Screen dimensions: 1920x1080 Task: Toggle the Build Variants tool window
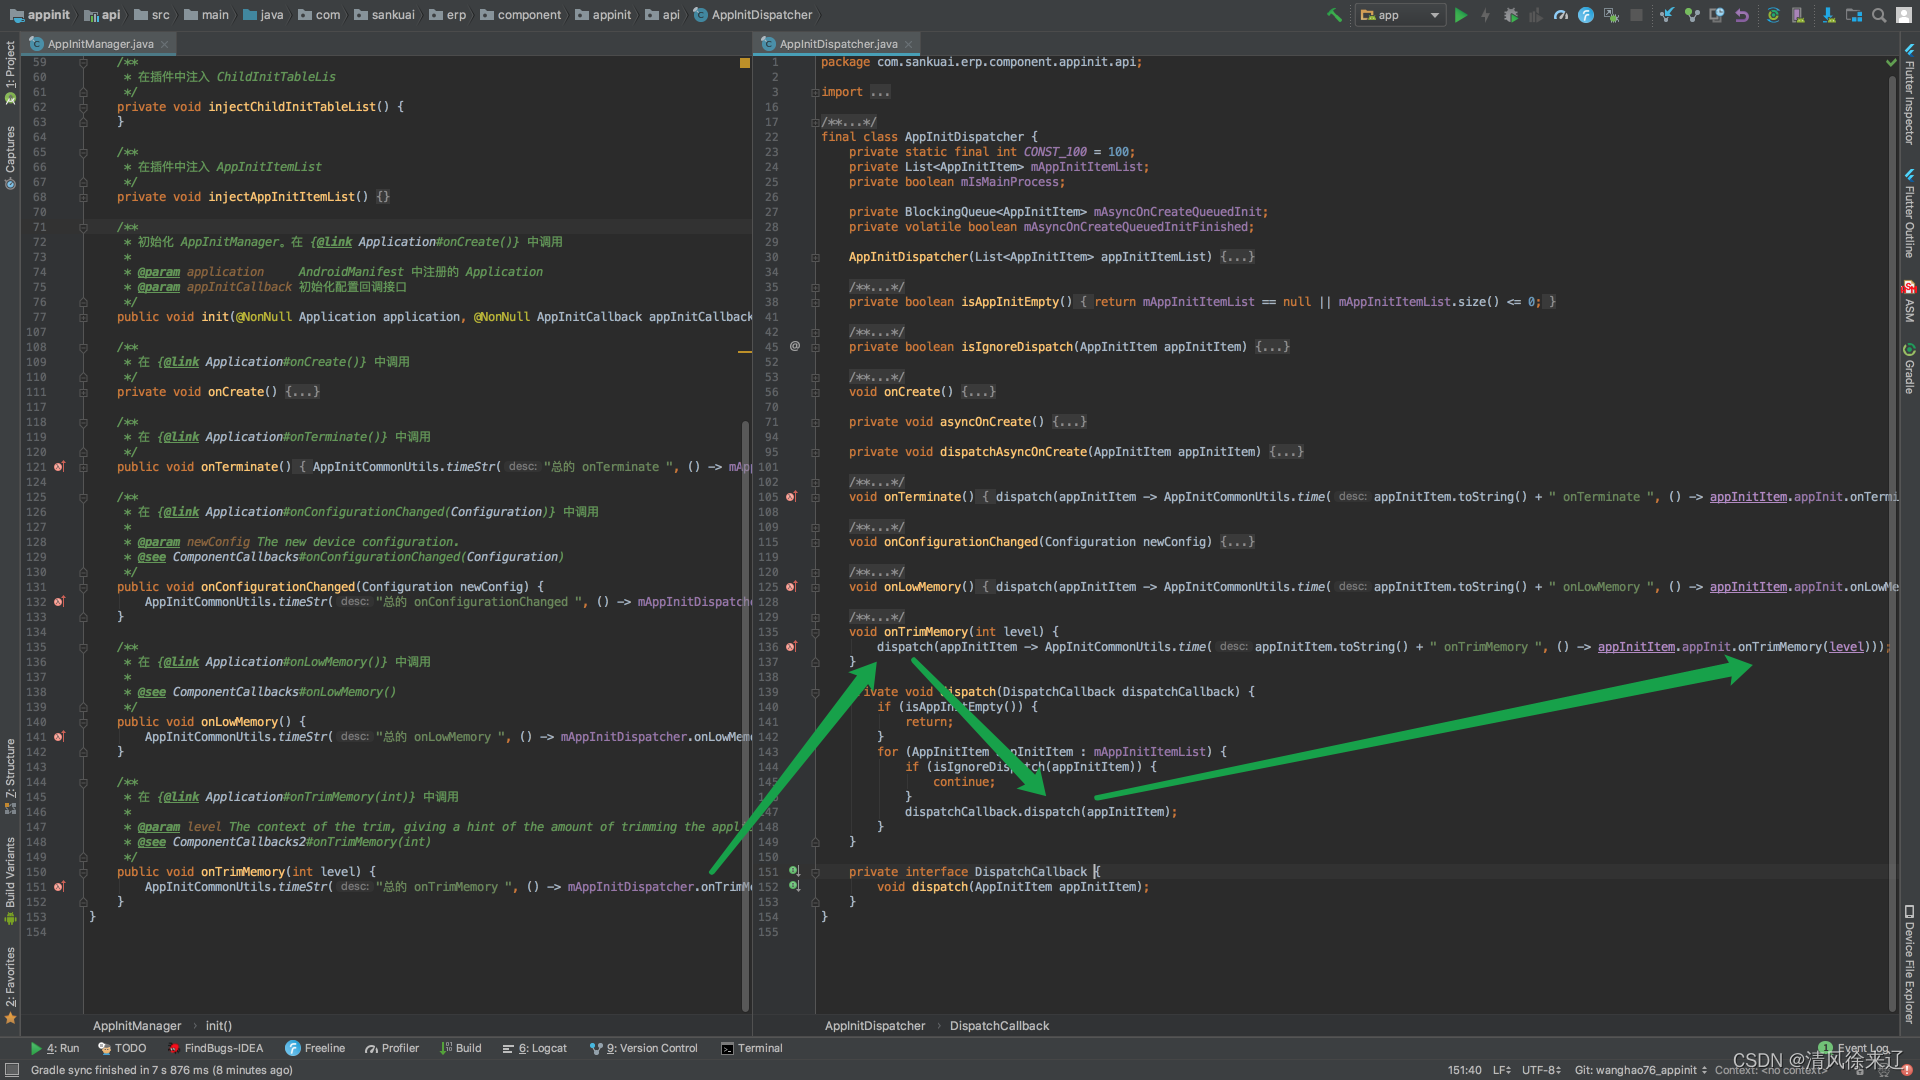click(10, 880)
